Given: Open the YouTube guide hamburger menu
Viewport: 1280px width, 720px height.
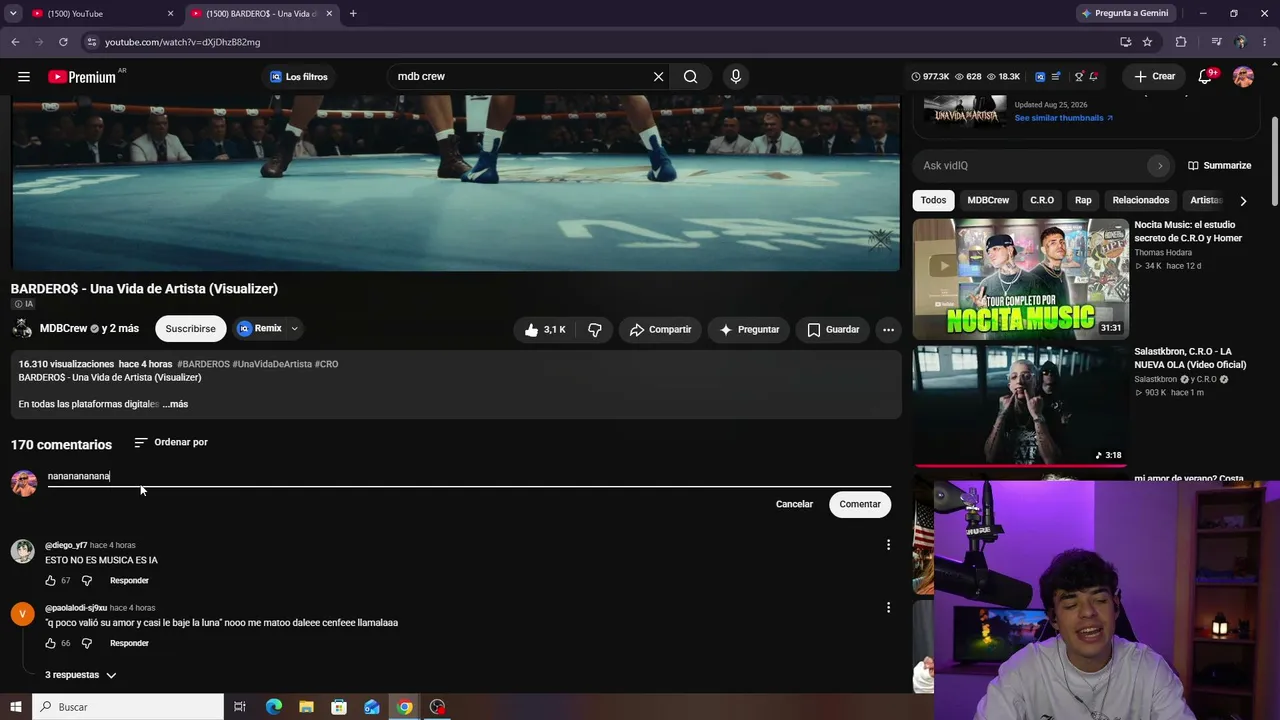Looking at the screenshot, I should (23, 77).
